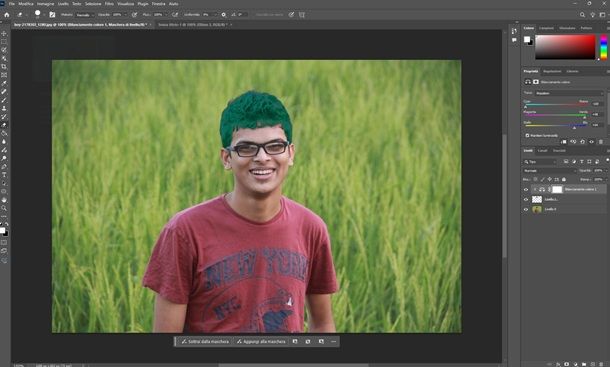
Task: Open the Tono dropdown in Proprietà
Action: click(569, 93)
